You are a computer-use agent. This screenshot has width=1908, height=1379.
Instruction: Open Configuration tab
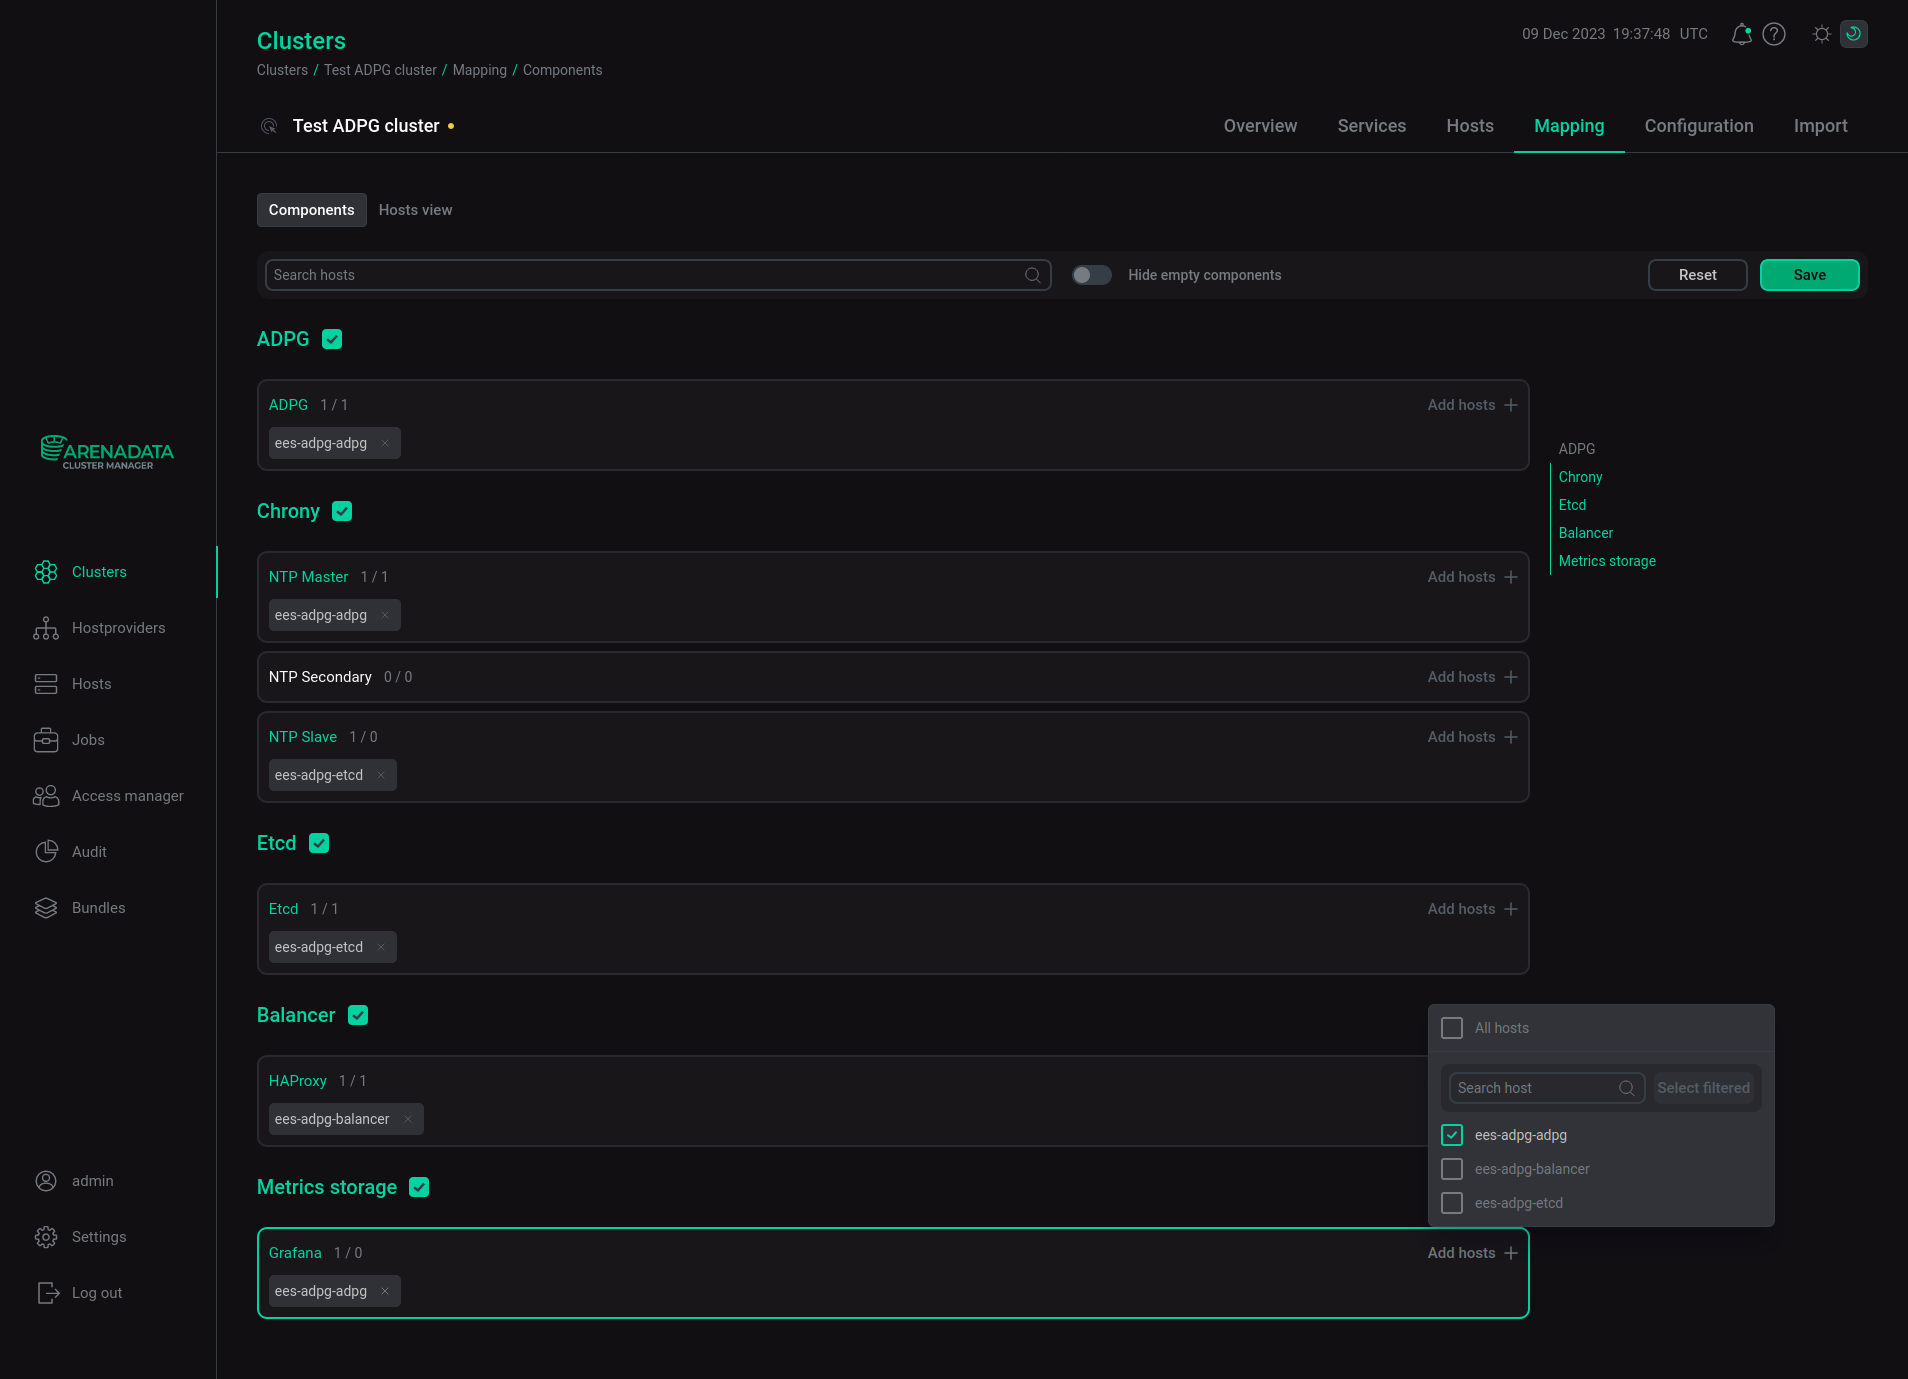(x=1698, y=126)
